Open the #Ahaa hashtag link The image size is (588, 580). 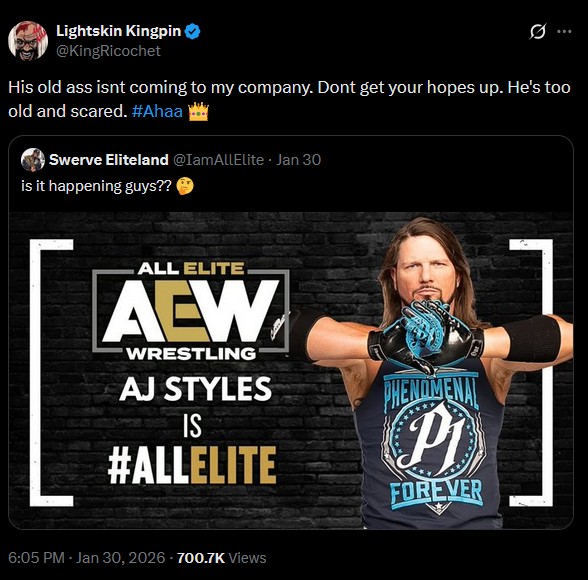click(x=157, y=111)
